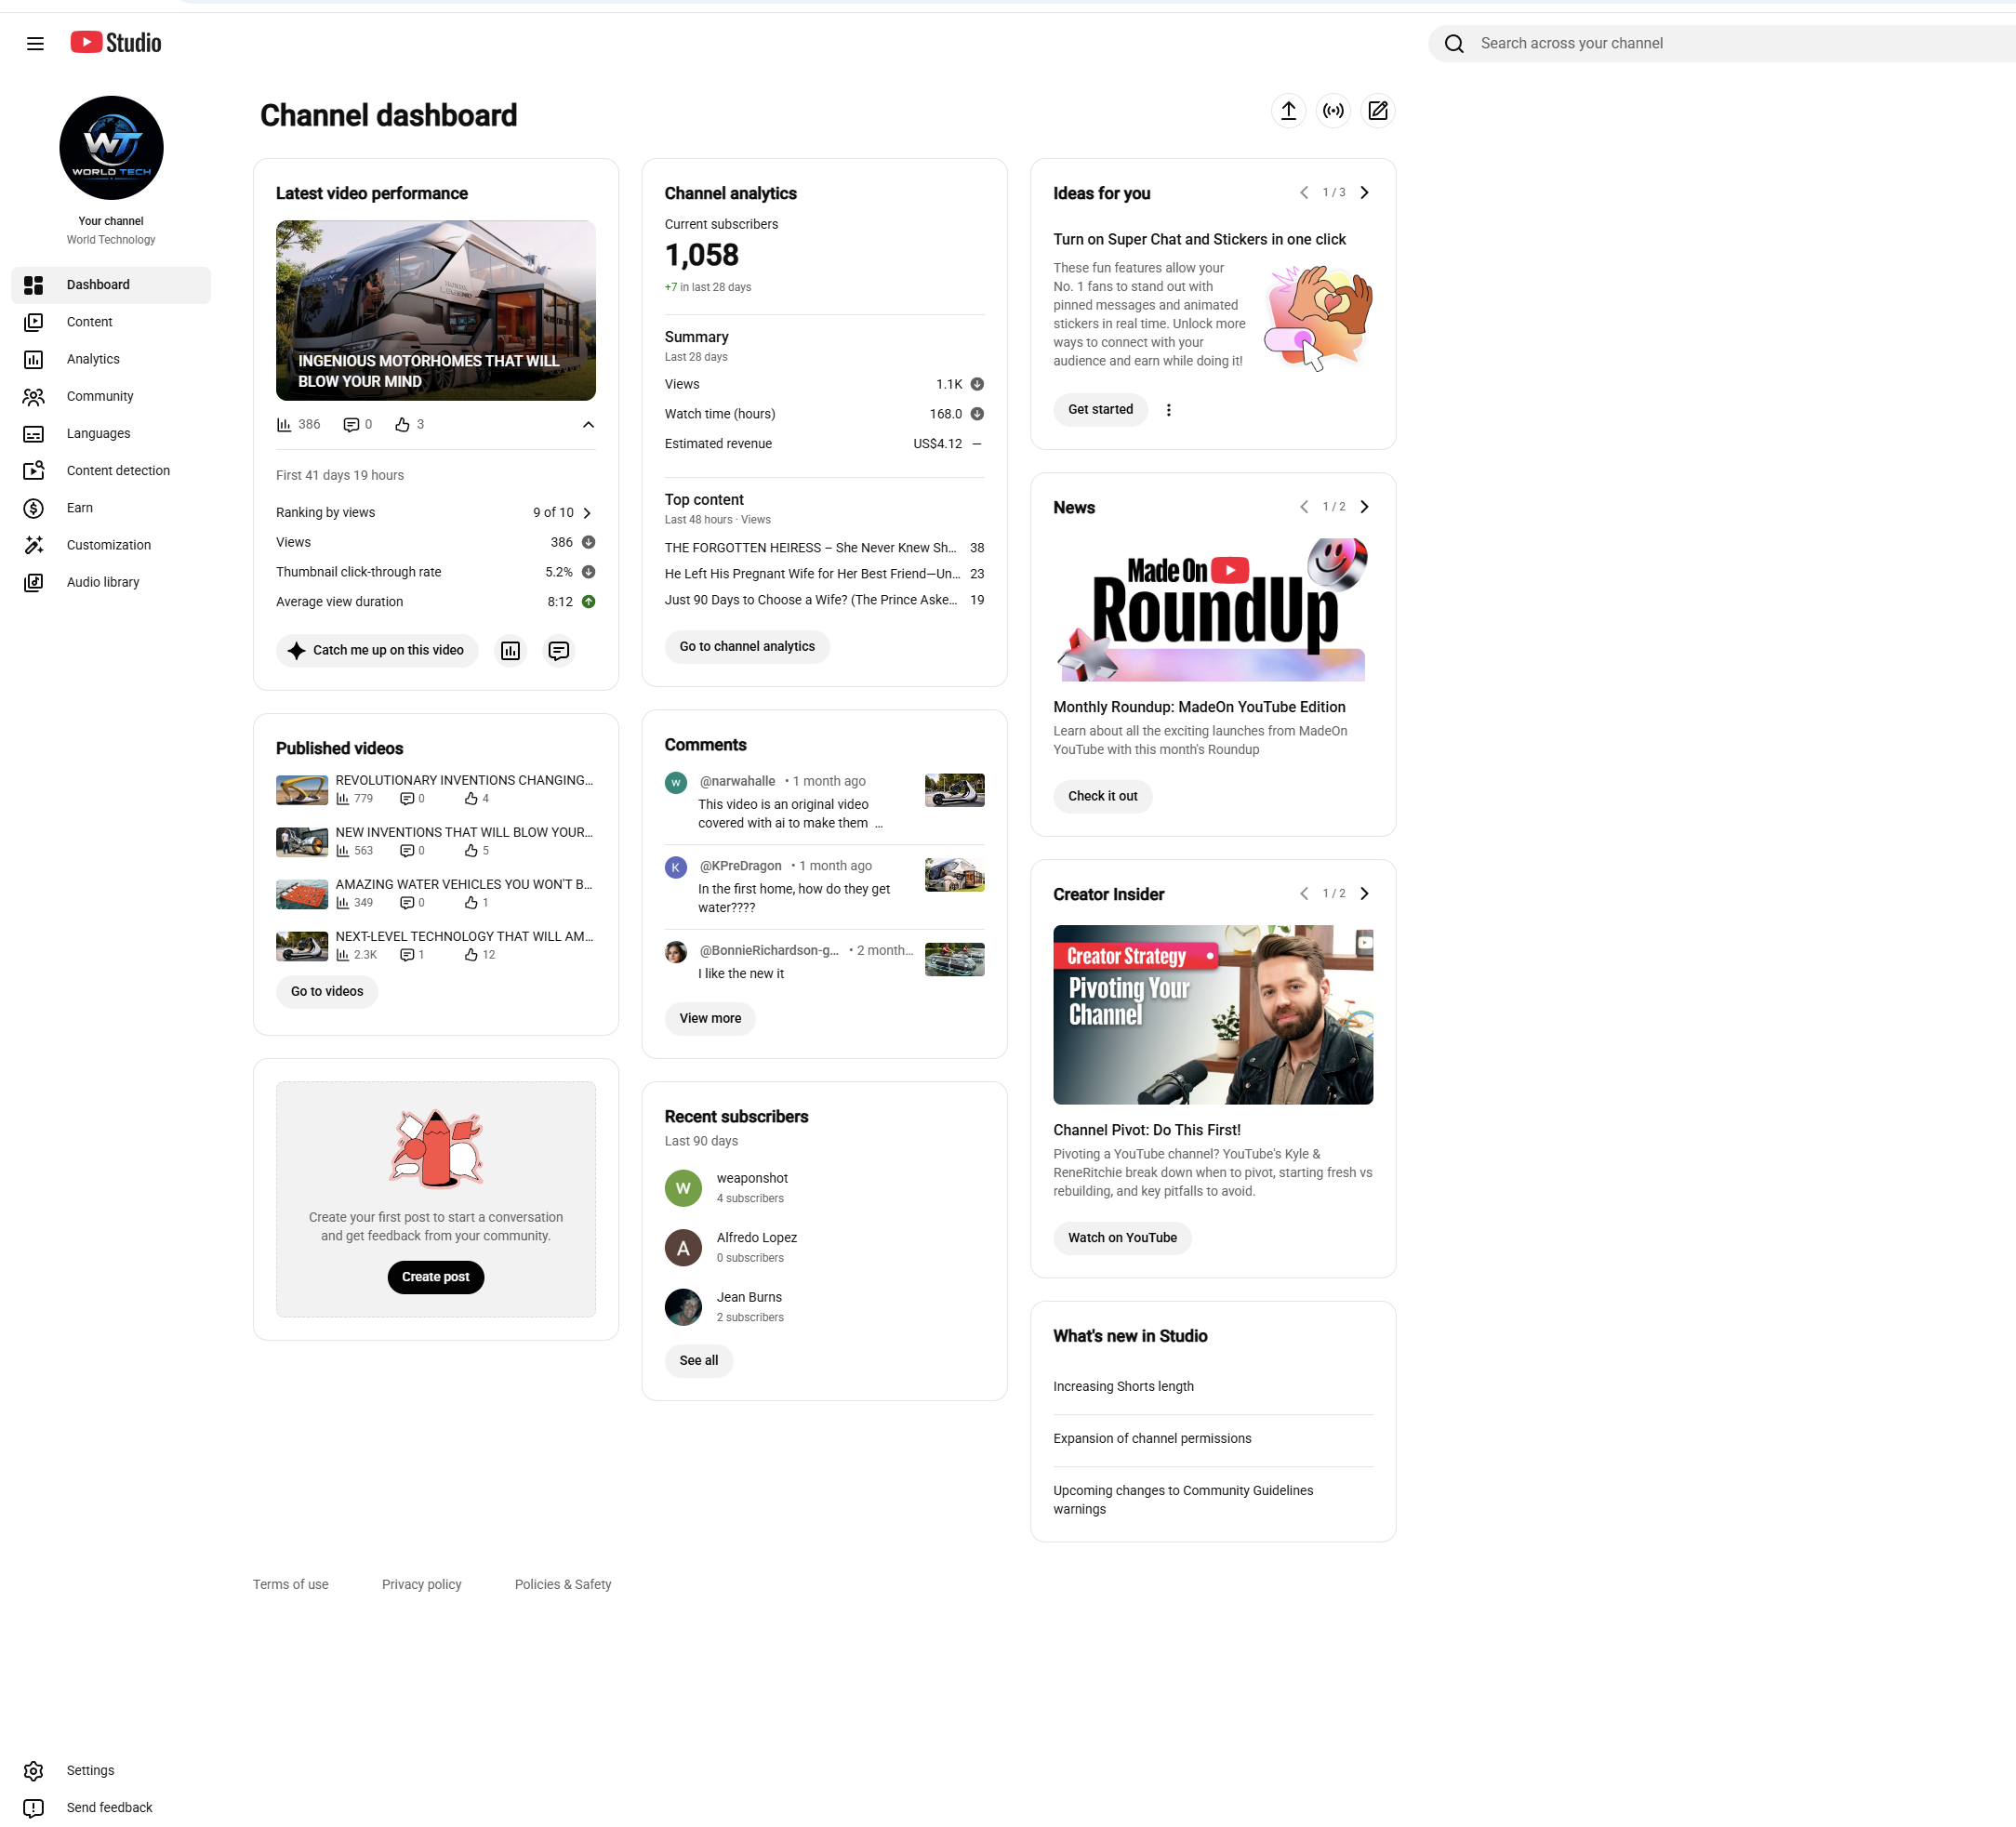Viewport: 2016px width, 1827px height.
Task: Open the World Technology channel avatar
Action: (111, 148)
